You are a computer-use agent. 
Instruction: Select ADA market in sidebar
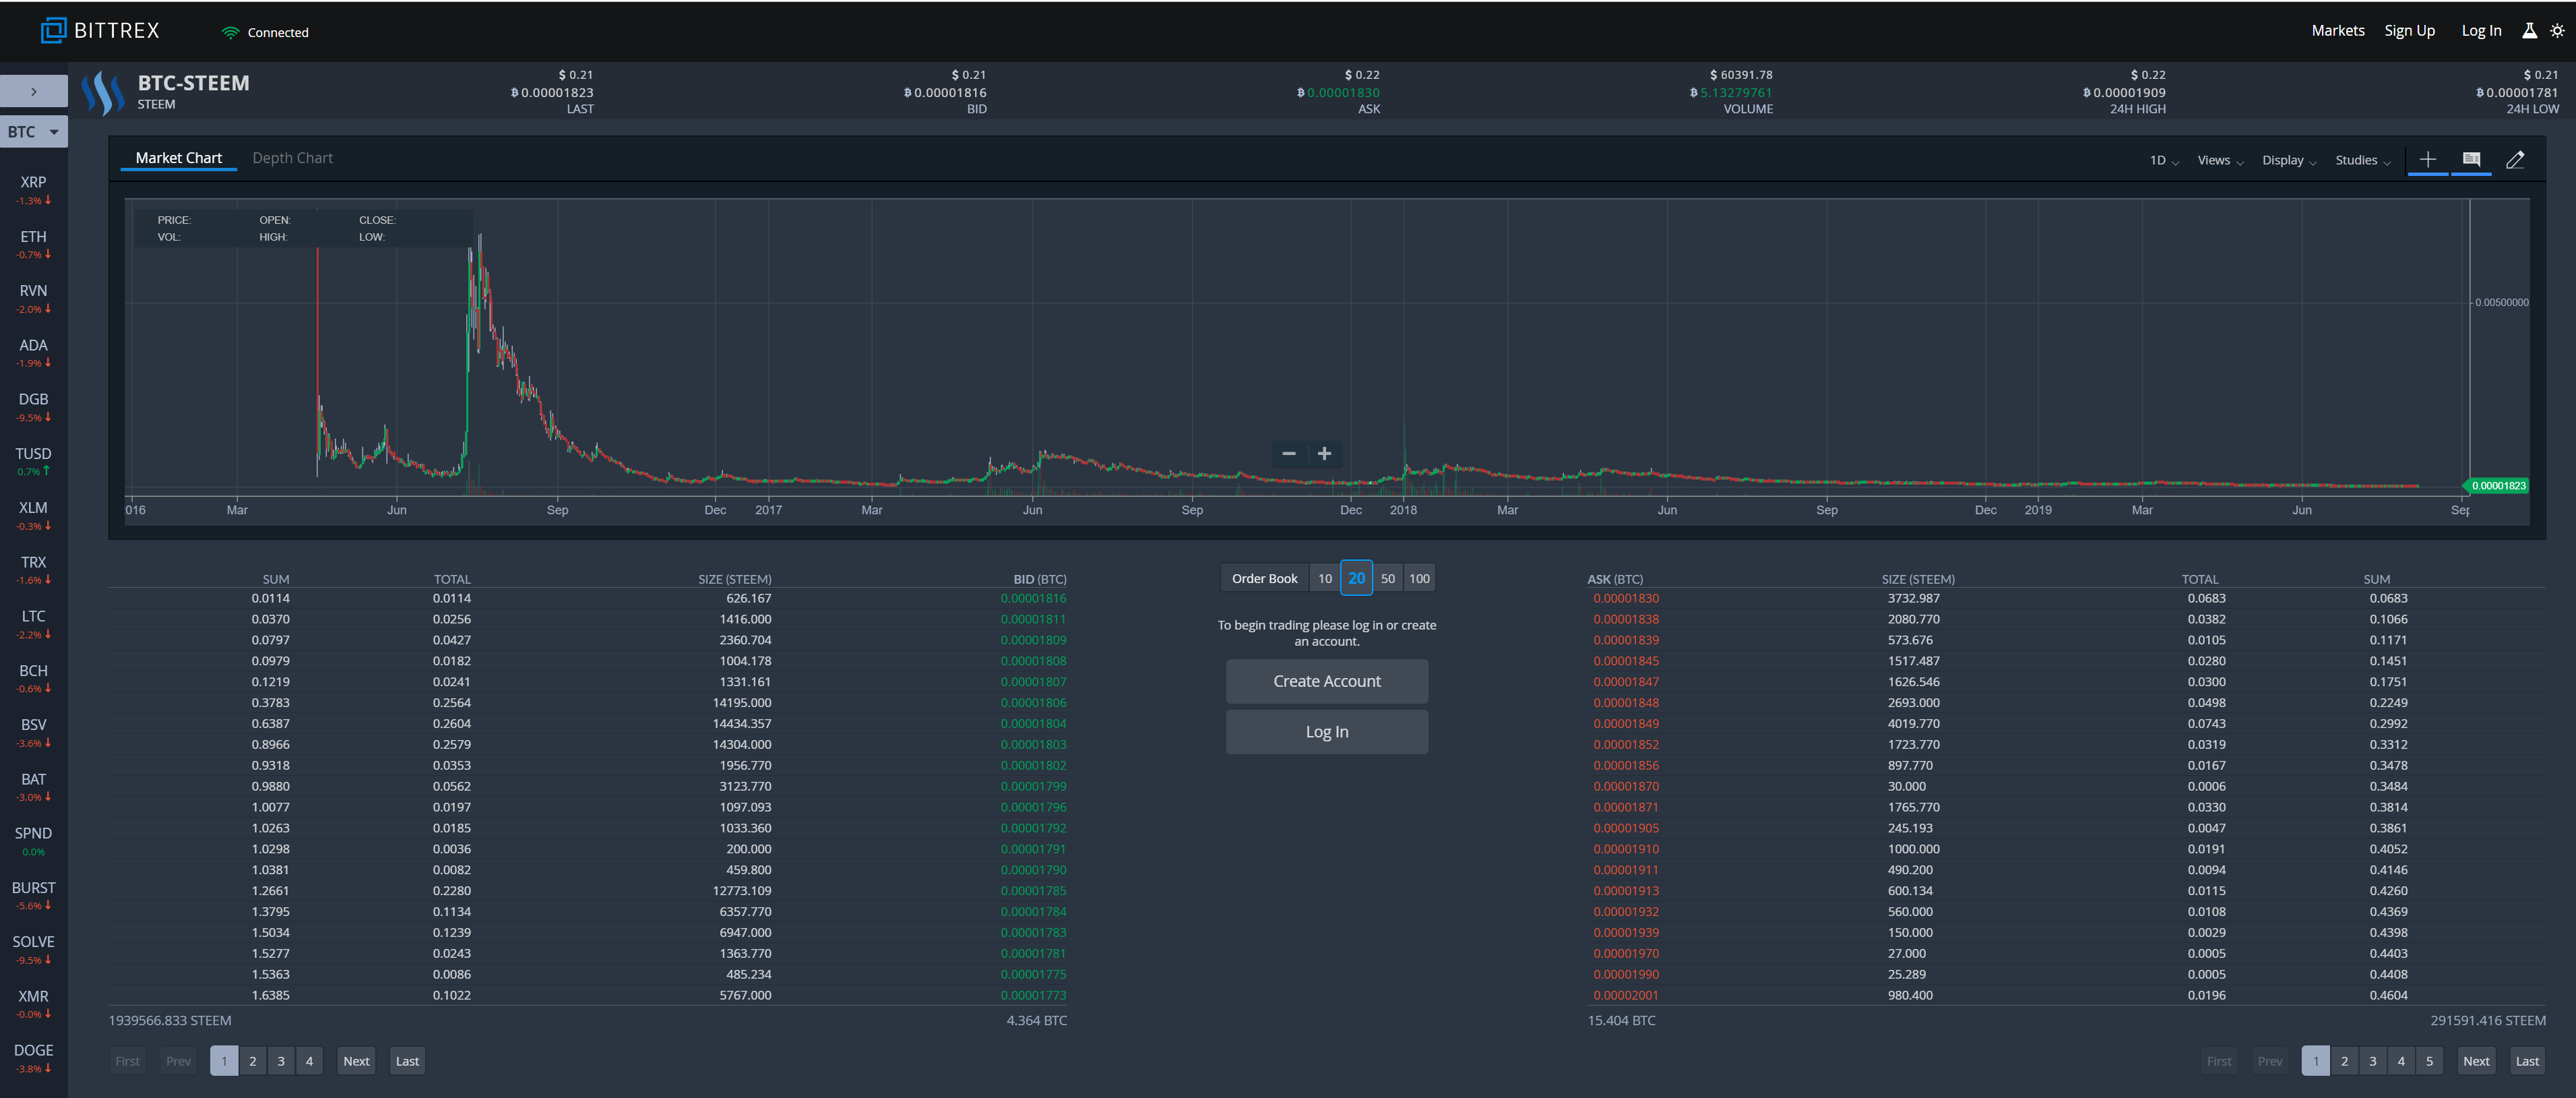(x=33, y=352)
